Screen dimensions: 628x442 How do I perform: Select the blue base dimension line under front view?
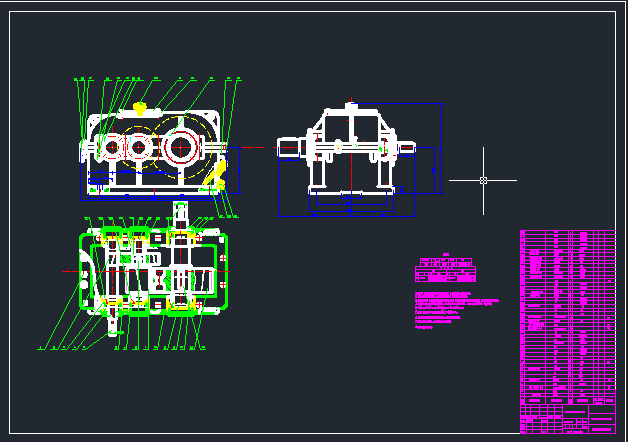(150, 187)
